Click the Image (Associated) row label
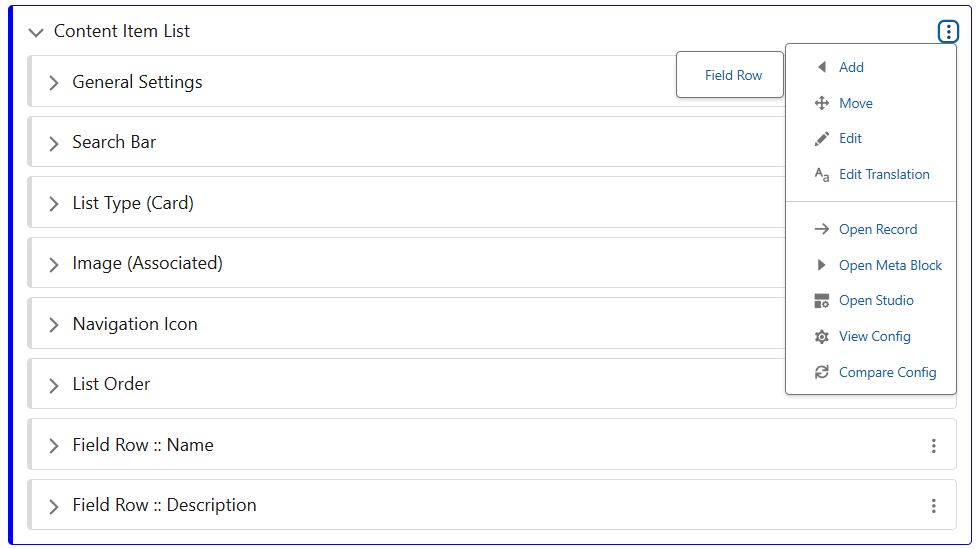Viewport: 978px width, 549px height. coord(147,264)
